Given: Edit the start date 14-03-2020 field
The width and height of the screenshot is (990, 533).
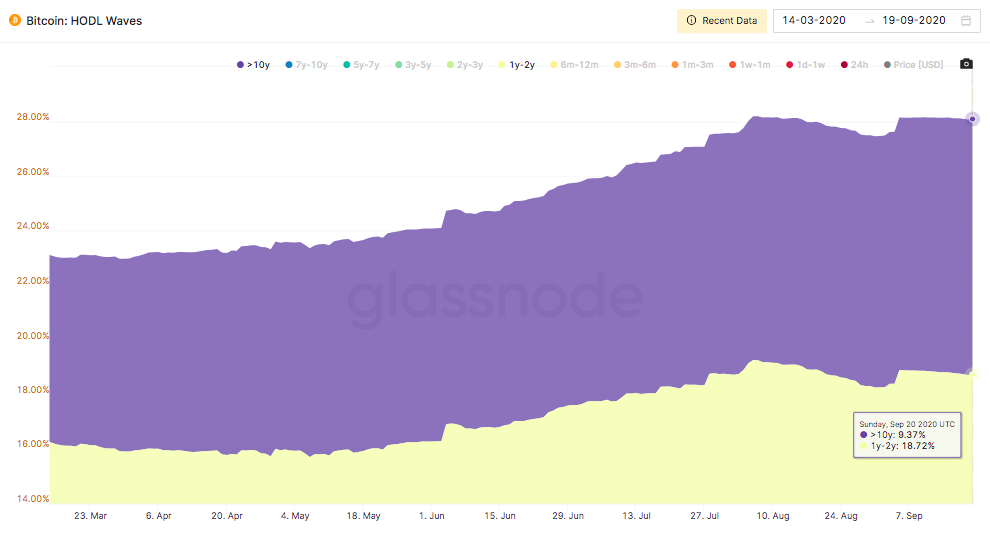Looking at the screenshot, I should click(814, 20).
